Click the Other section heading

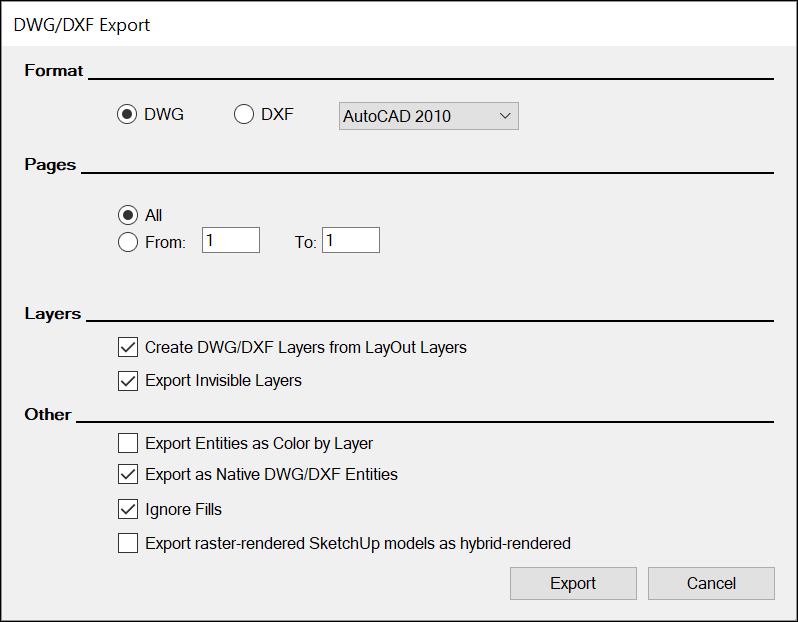click(x=48, y=414)
